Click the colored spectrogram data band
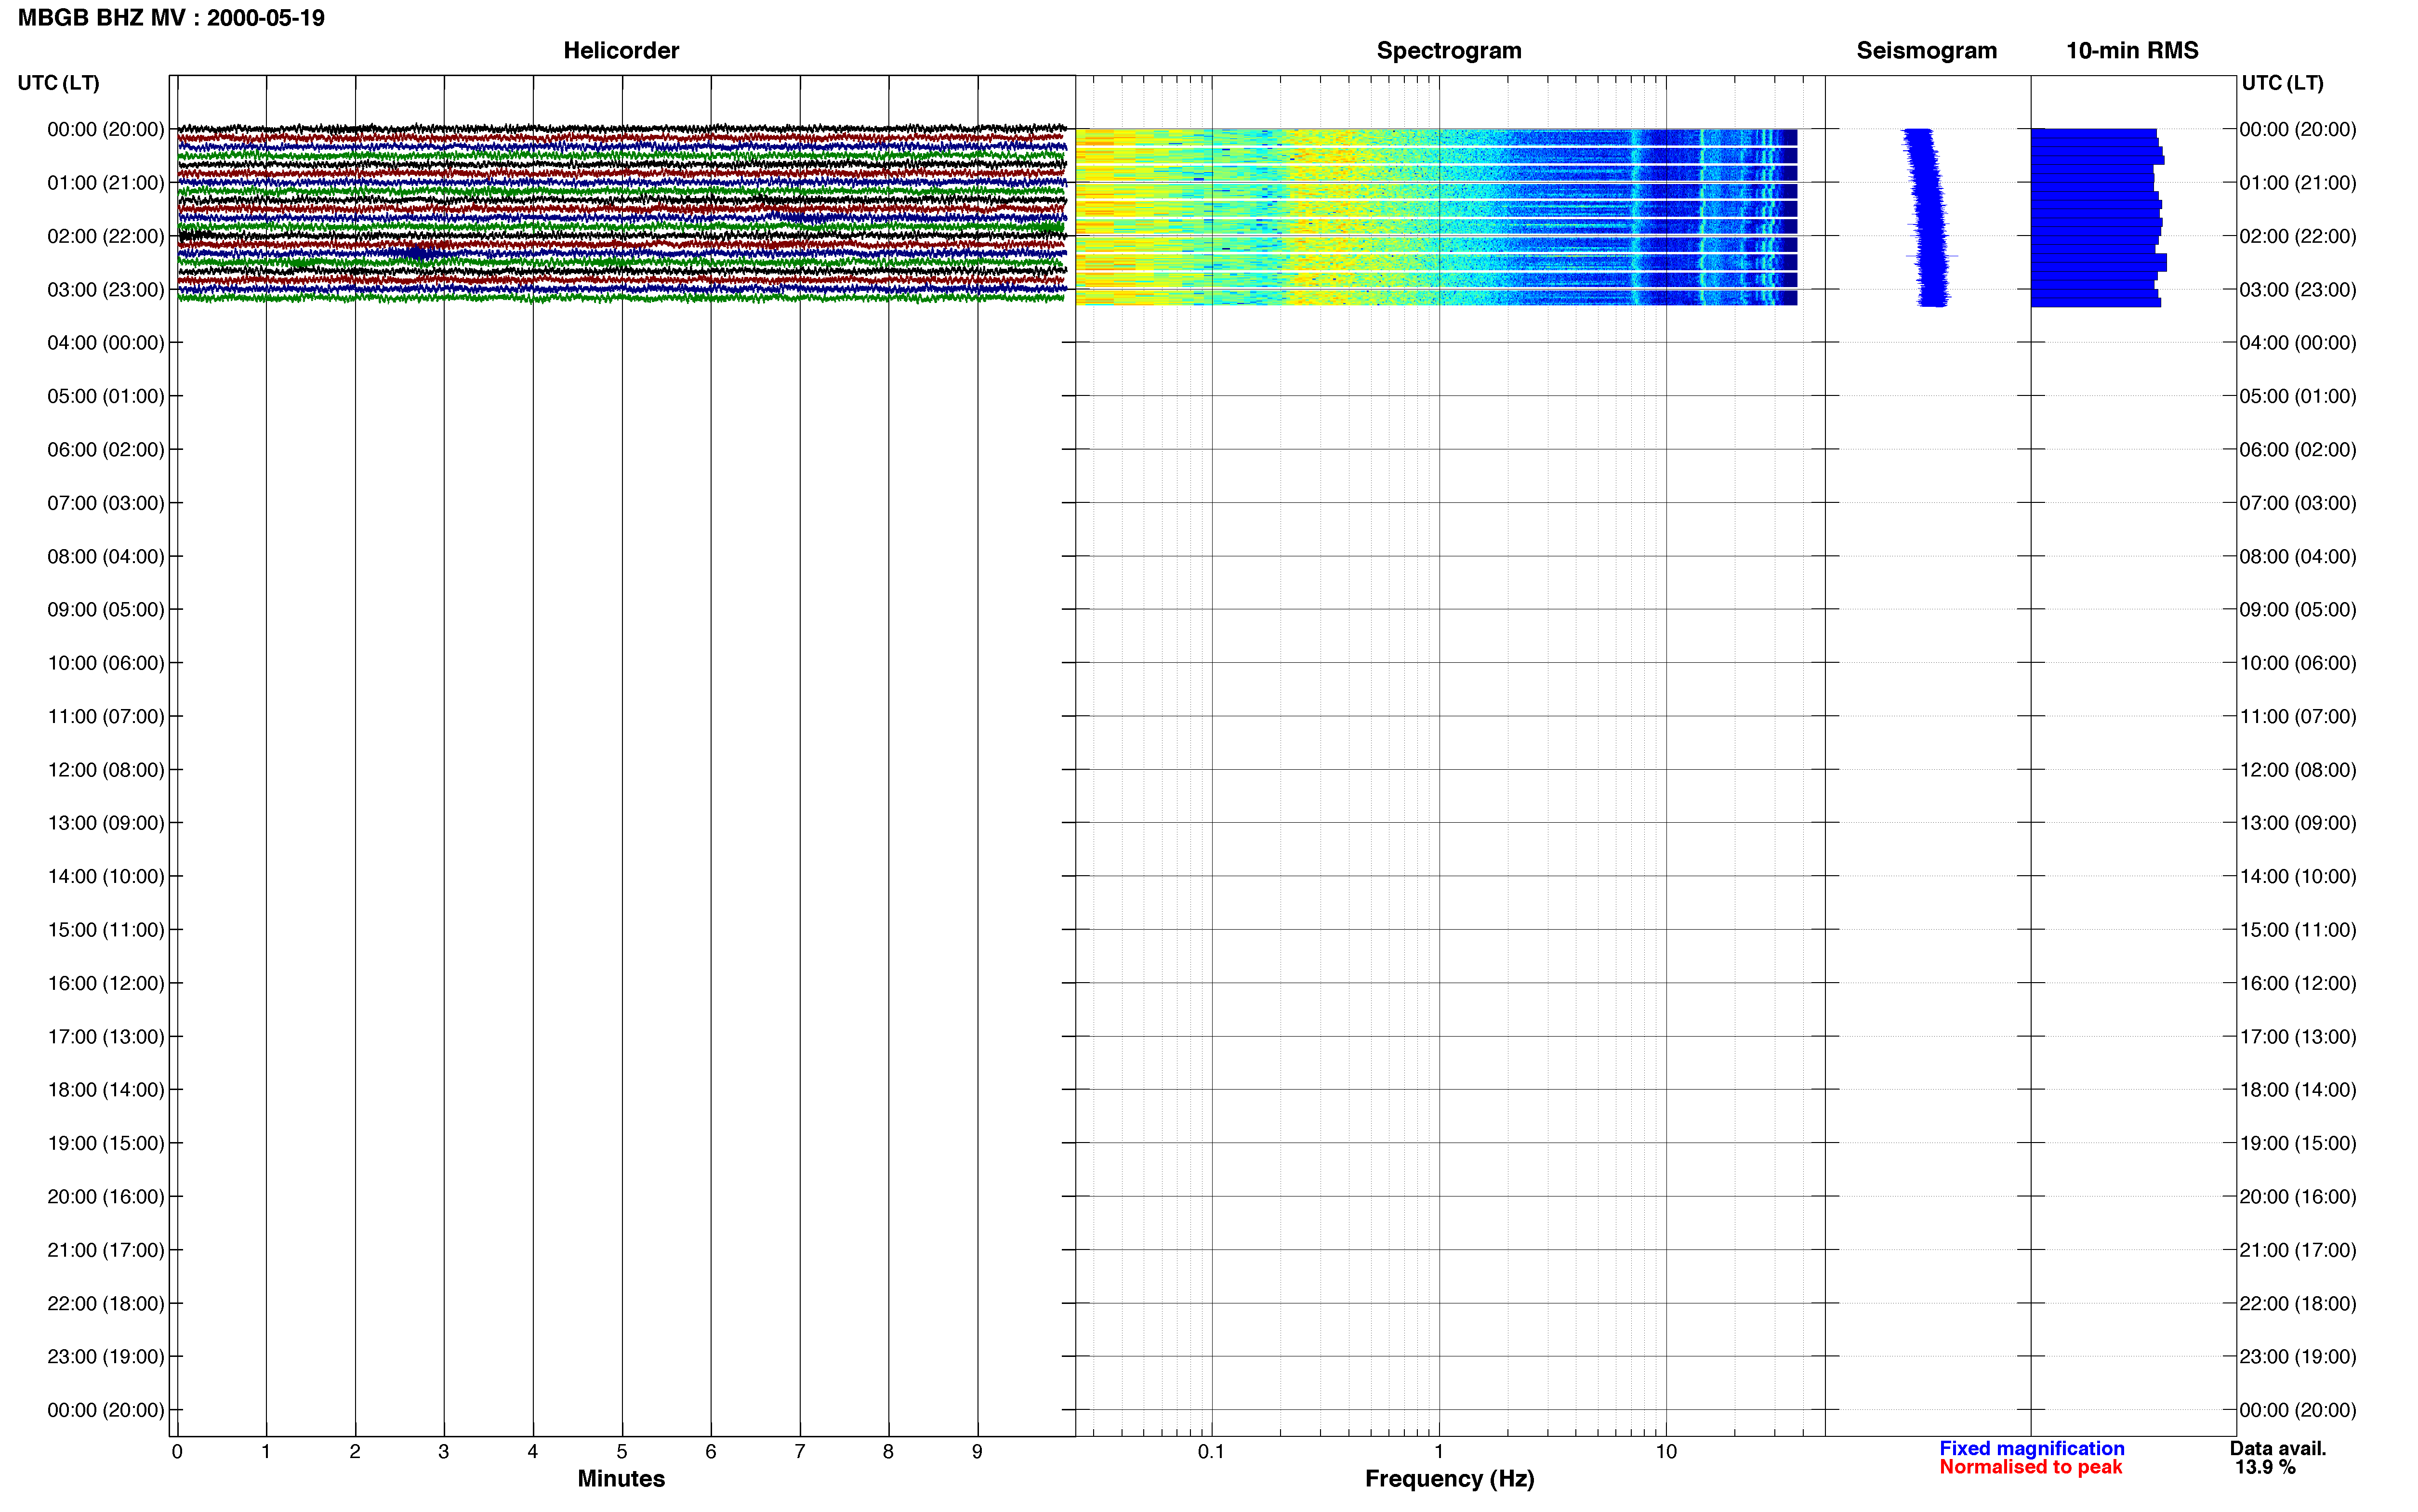Viewport: 2418px width, 1512px height. coord(1436,217)
